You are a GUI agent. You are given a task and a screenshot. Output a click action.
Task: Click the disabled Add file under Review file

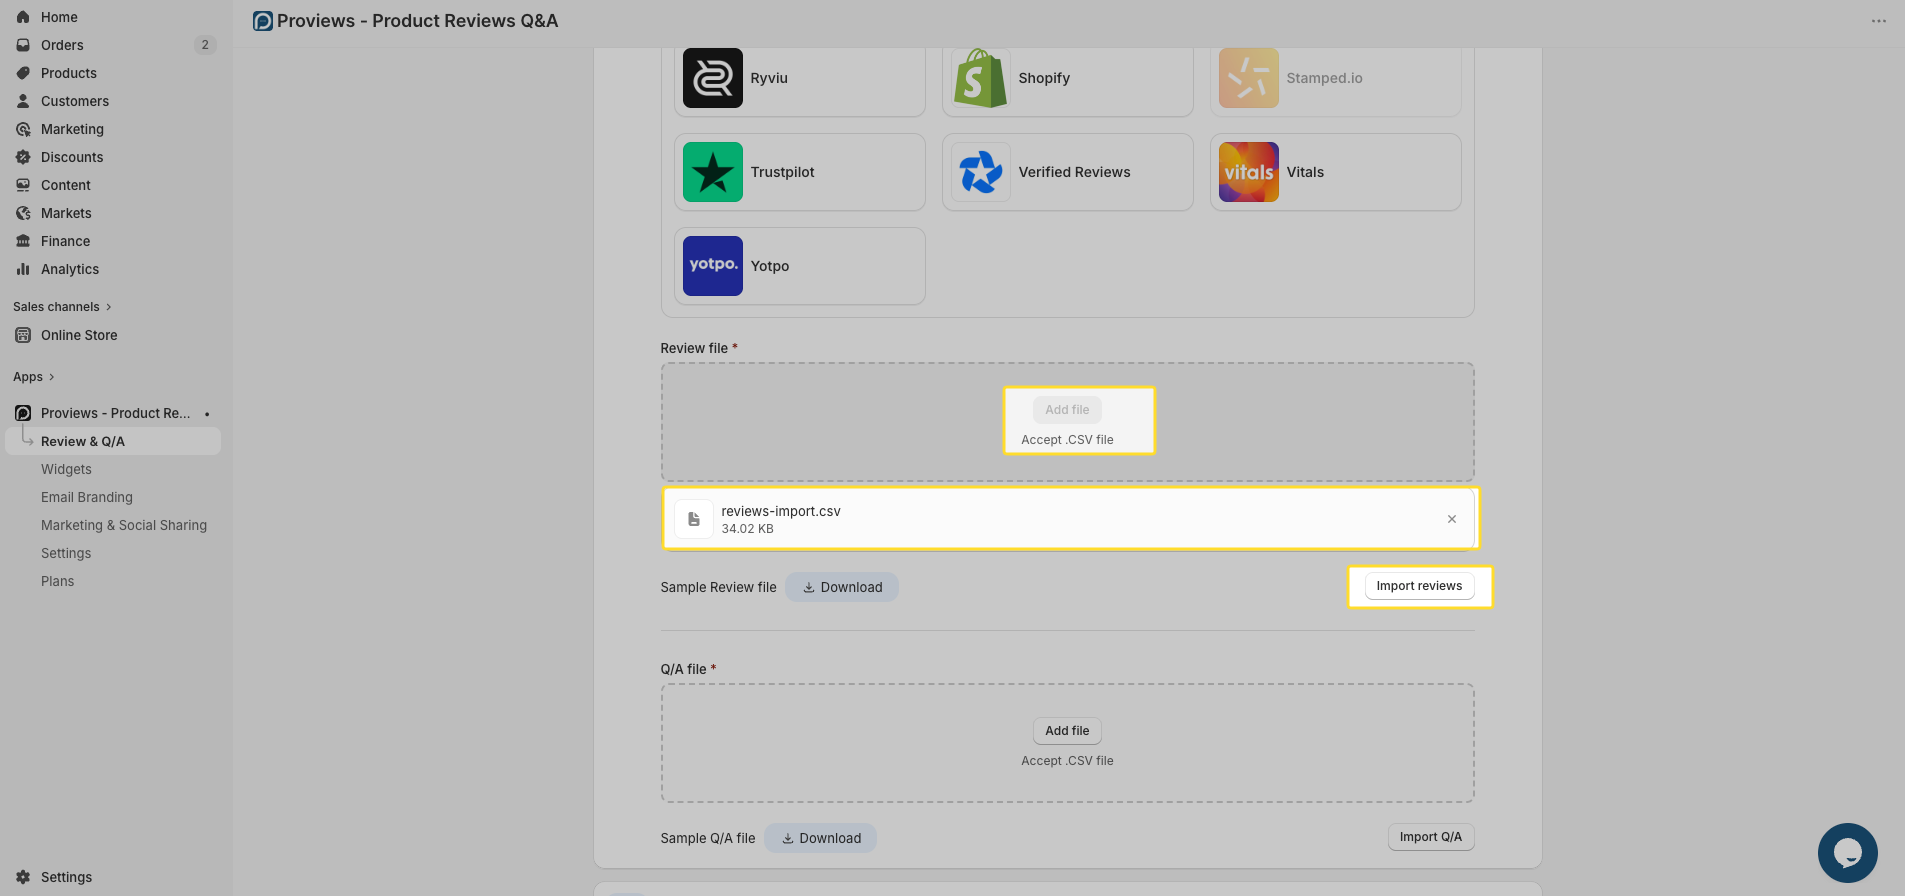coord(1067,410)
